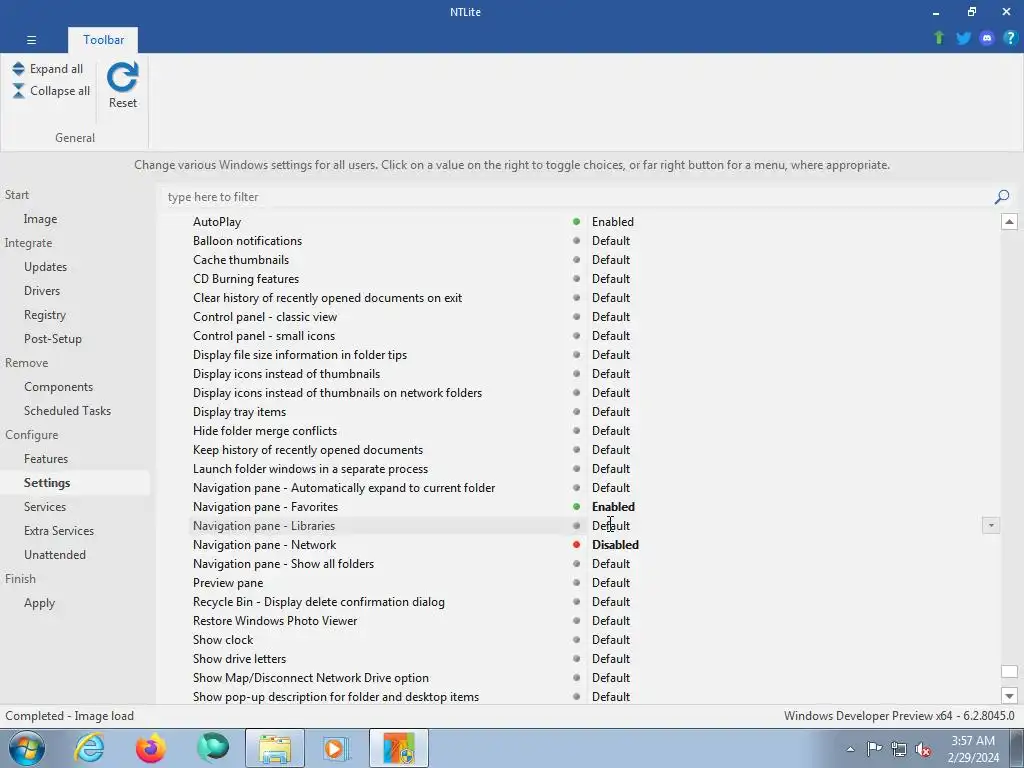Click the Collapse all arrows icon

(x=18, y=91)
